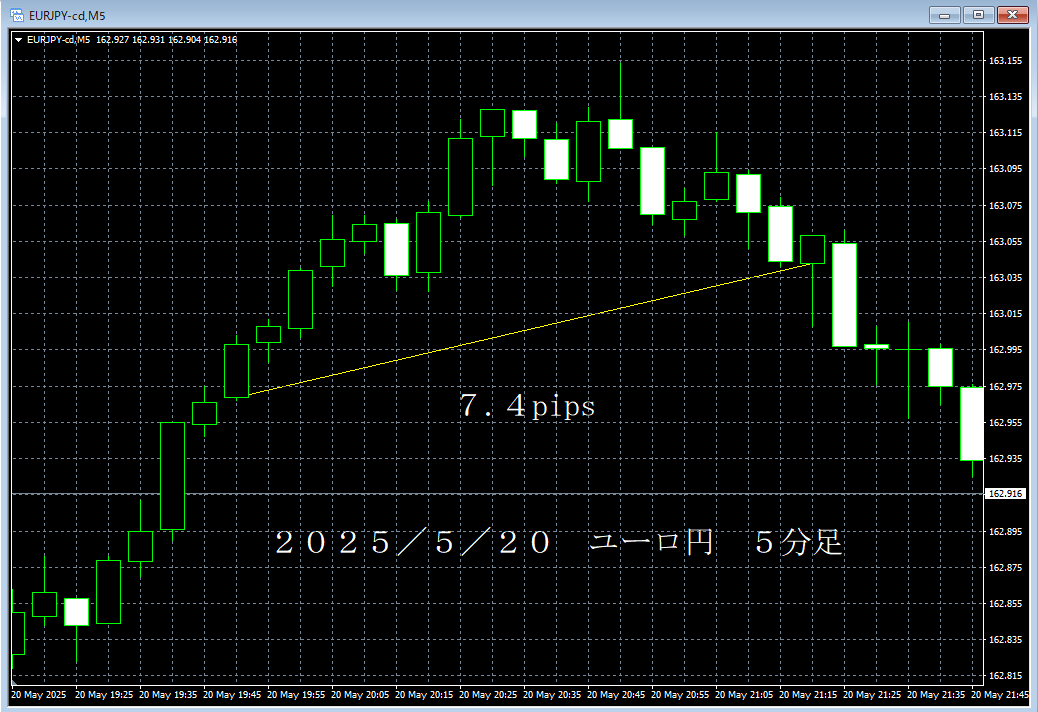This screenshot has width=1038, height=712.
Task: Click the "20 May 19:45" time axis label
Action: [x=232, y=695]
